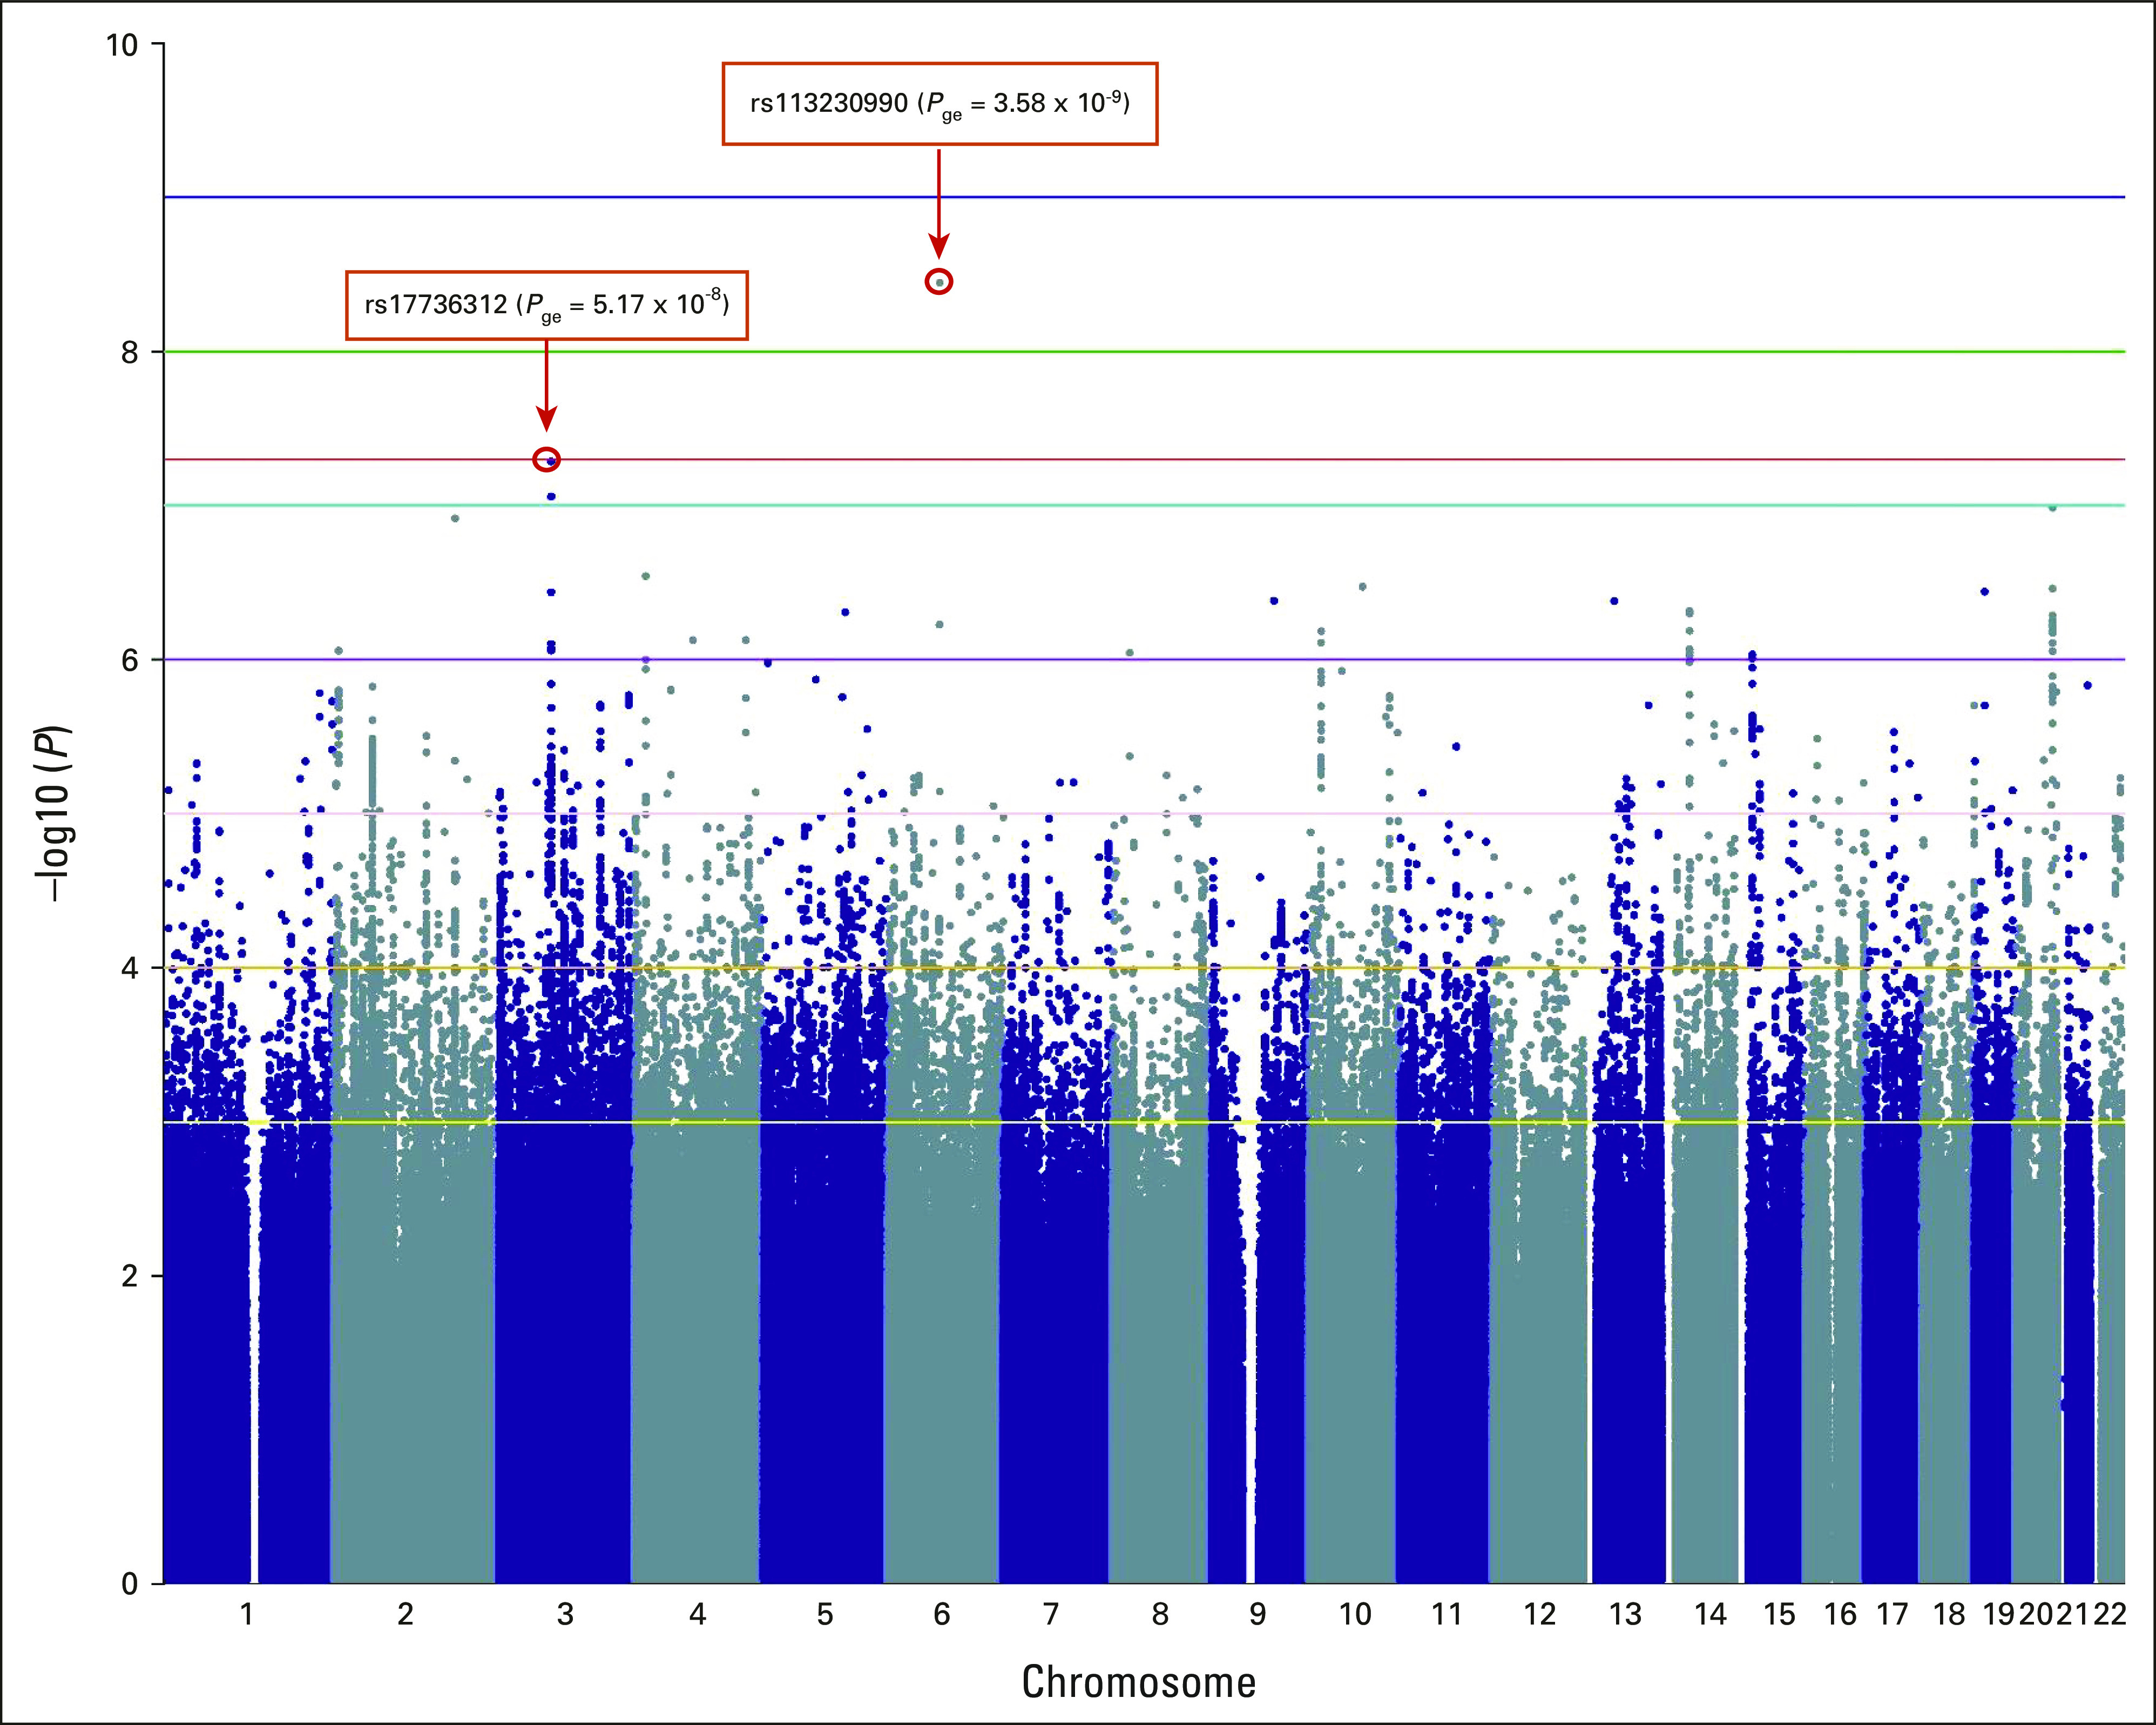Click chromosome label 8
Screen dimensions: 2156x1725
[x=1159, y=1614]
